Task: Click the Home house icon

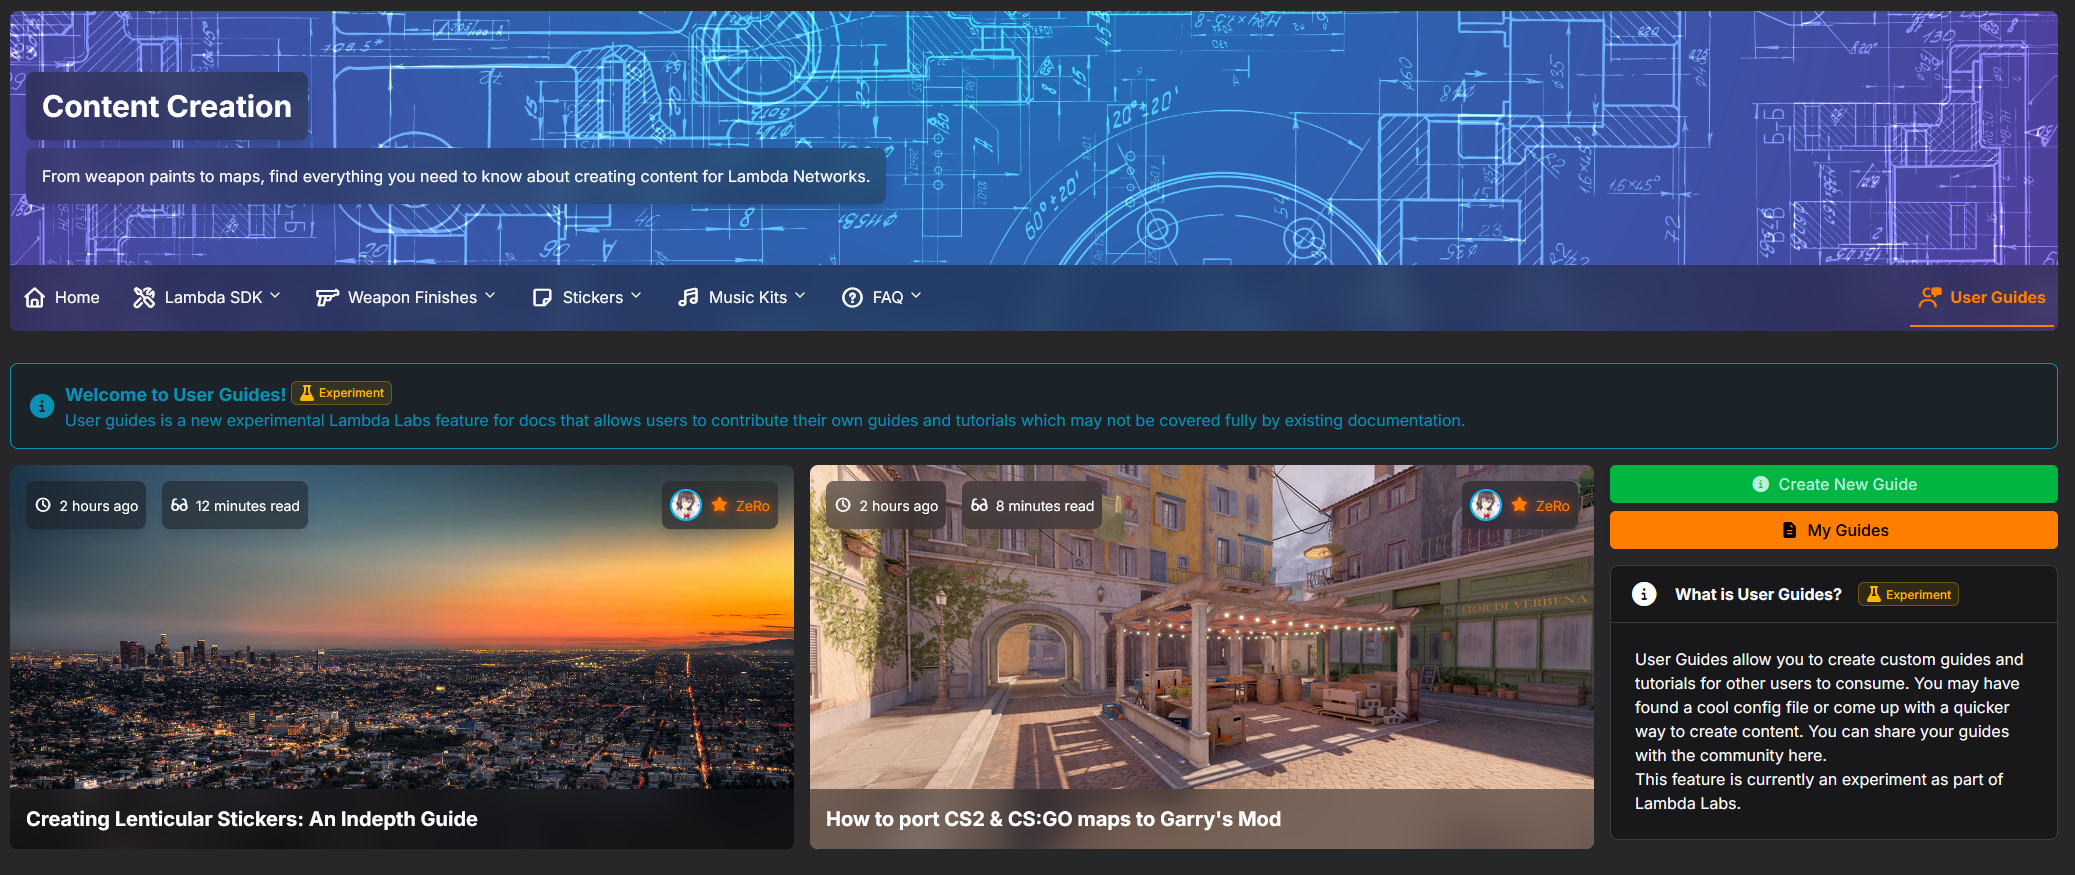Action: [35, 297]
